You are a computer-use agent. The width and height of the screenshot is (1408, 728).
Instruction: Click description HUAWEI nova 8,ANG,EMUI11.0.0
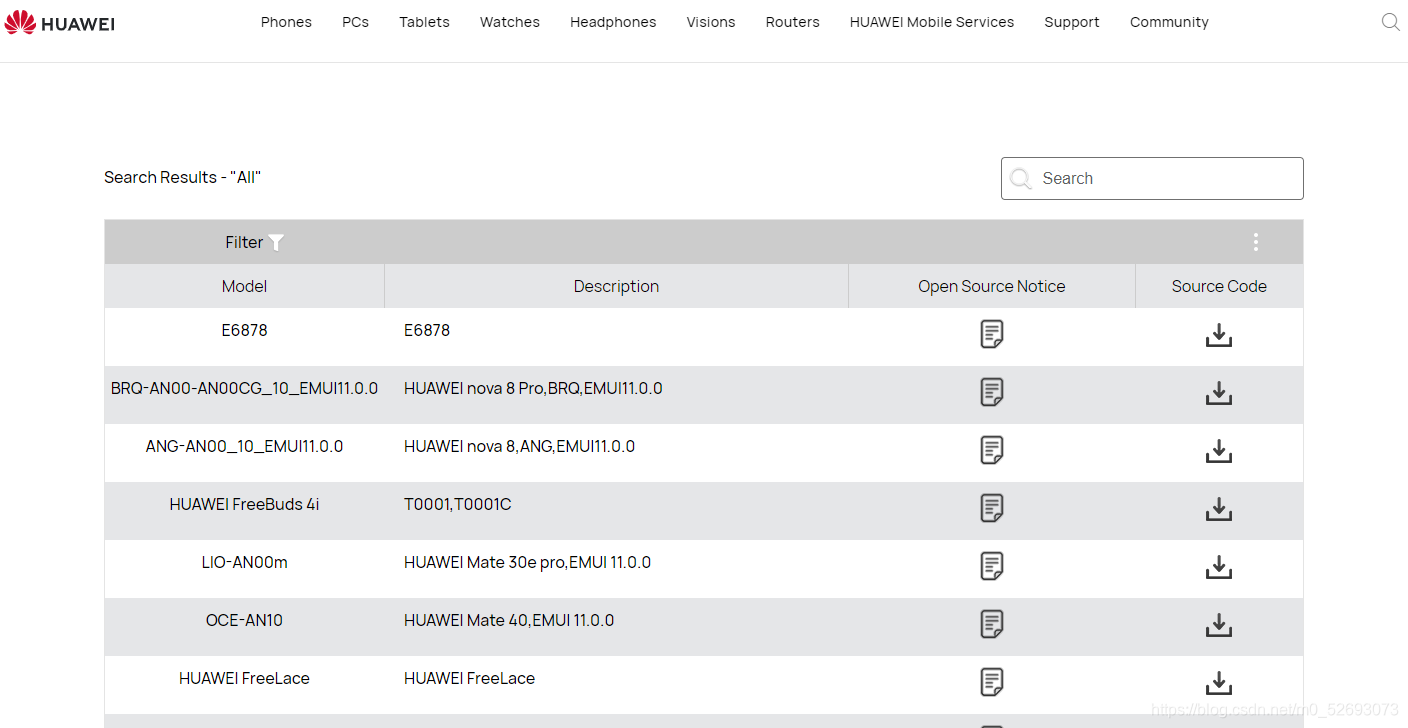pyautogui.click(x=519, y=446)
